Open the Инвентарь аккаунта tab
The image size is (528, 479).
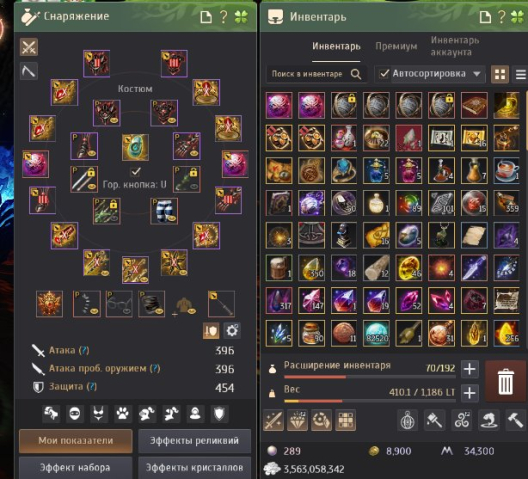455,46
